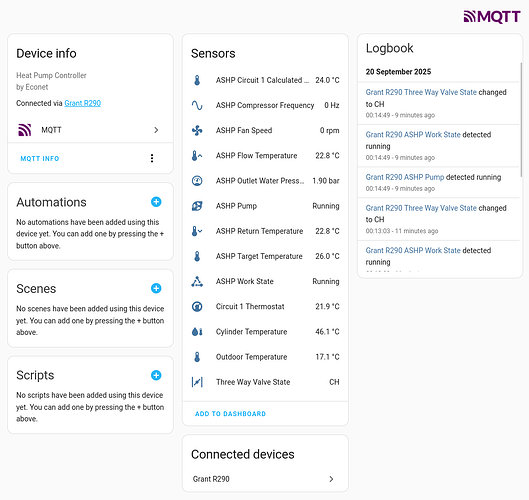Image resolution: width=529 pixels, height=500 pixels.
Task: Add a new scene with plus button
Action: point(156,288)
